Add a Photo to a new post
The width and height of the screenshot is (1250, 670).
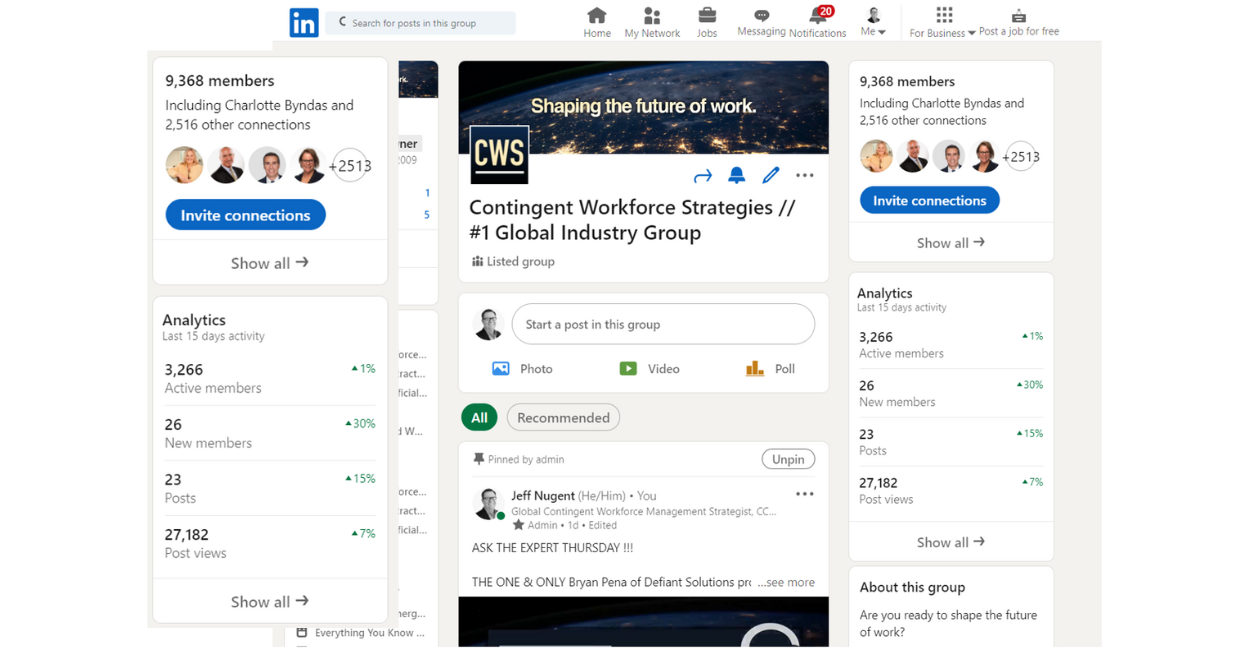522,369
